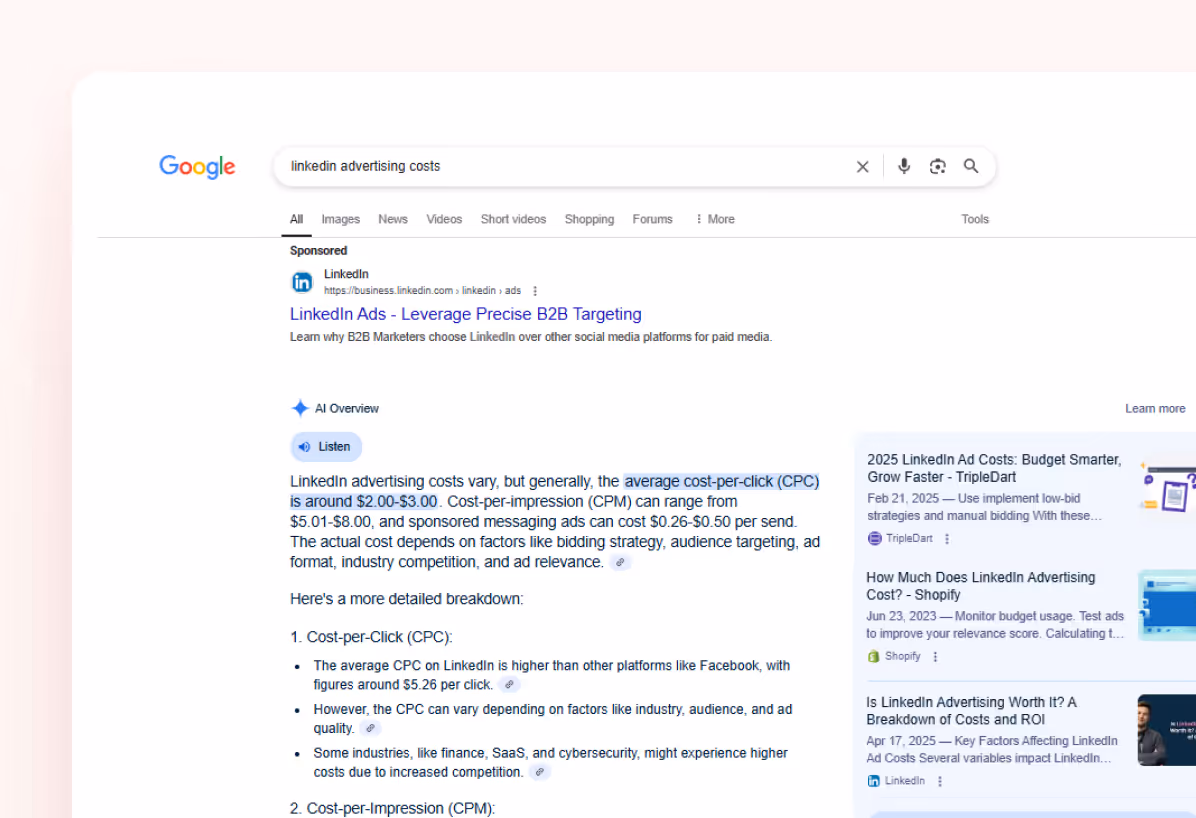Open three-dot menu next to Shopify
The height and width of the screenshot is (818, 1196).
pyautogui.click(x=935, y=656)
